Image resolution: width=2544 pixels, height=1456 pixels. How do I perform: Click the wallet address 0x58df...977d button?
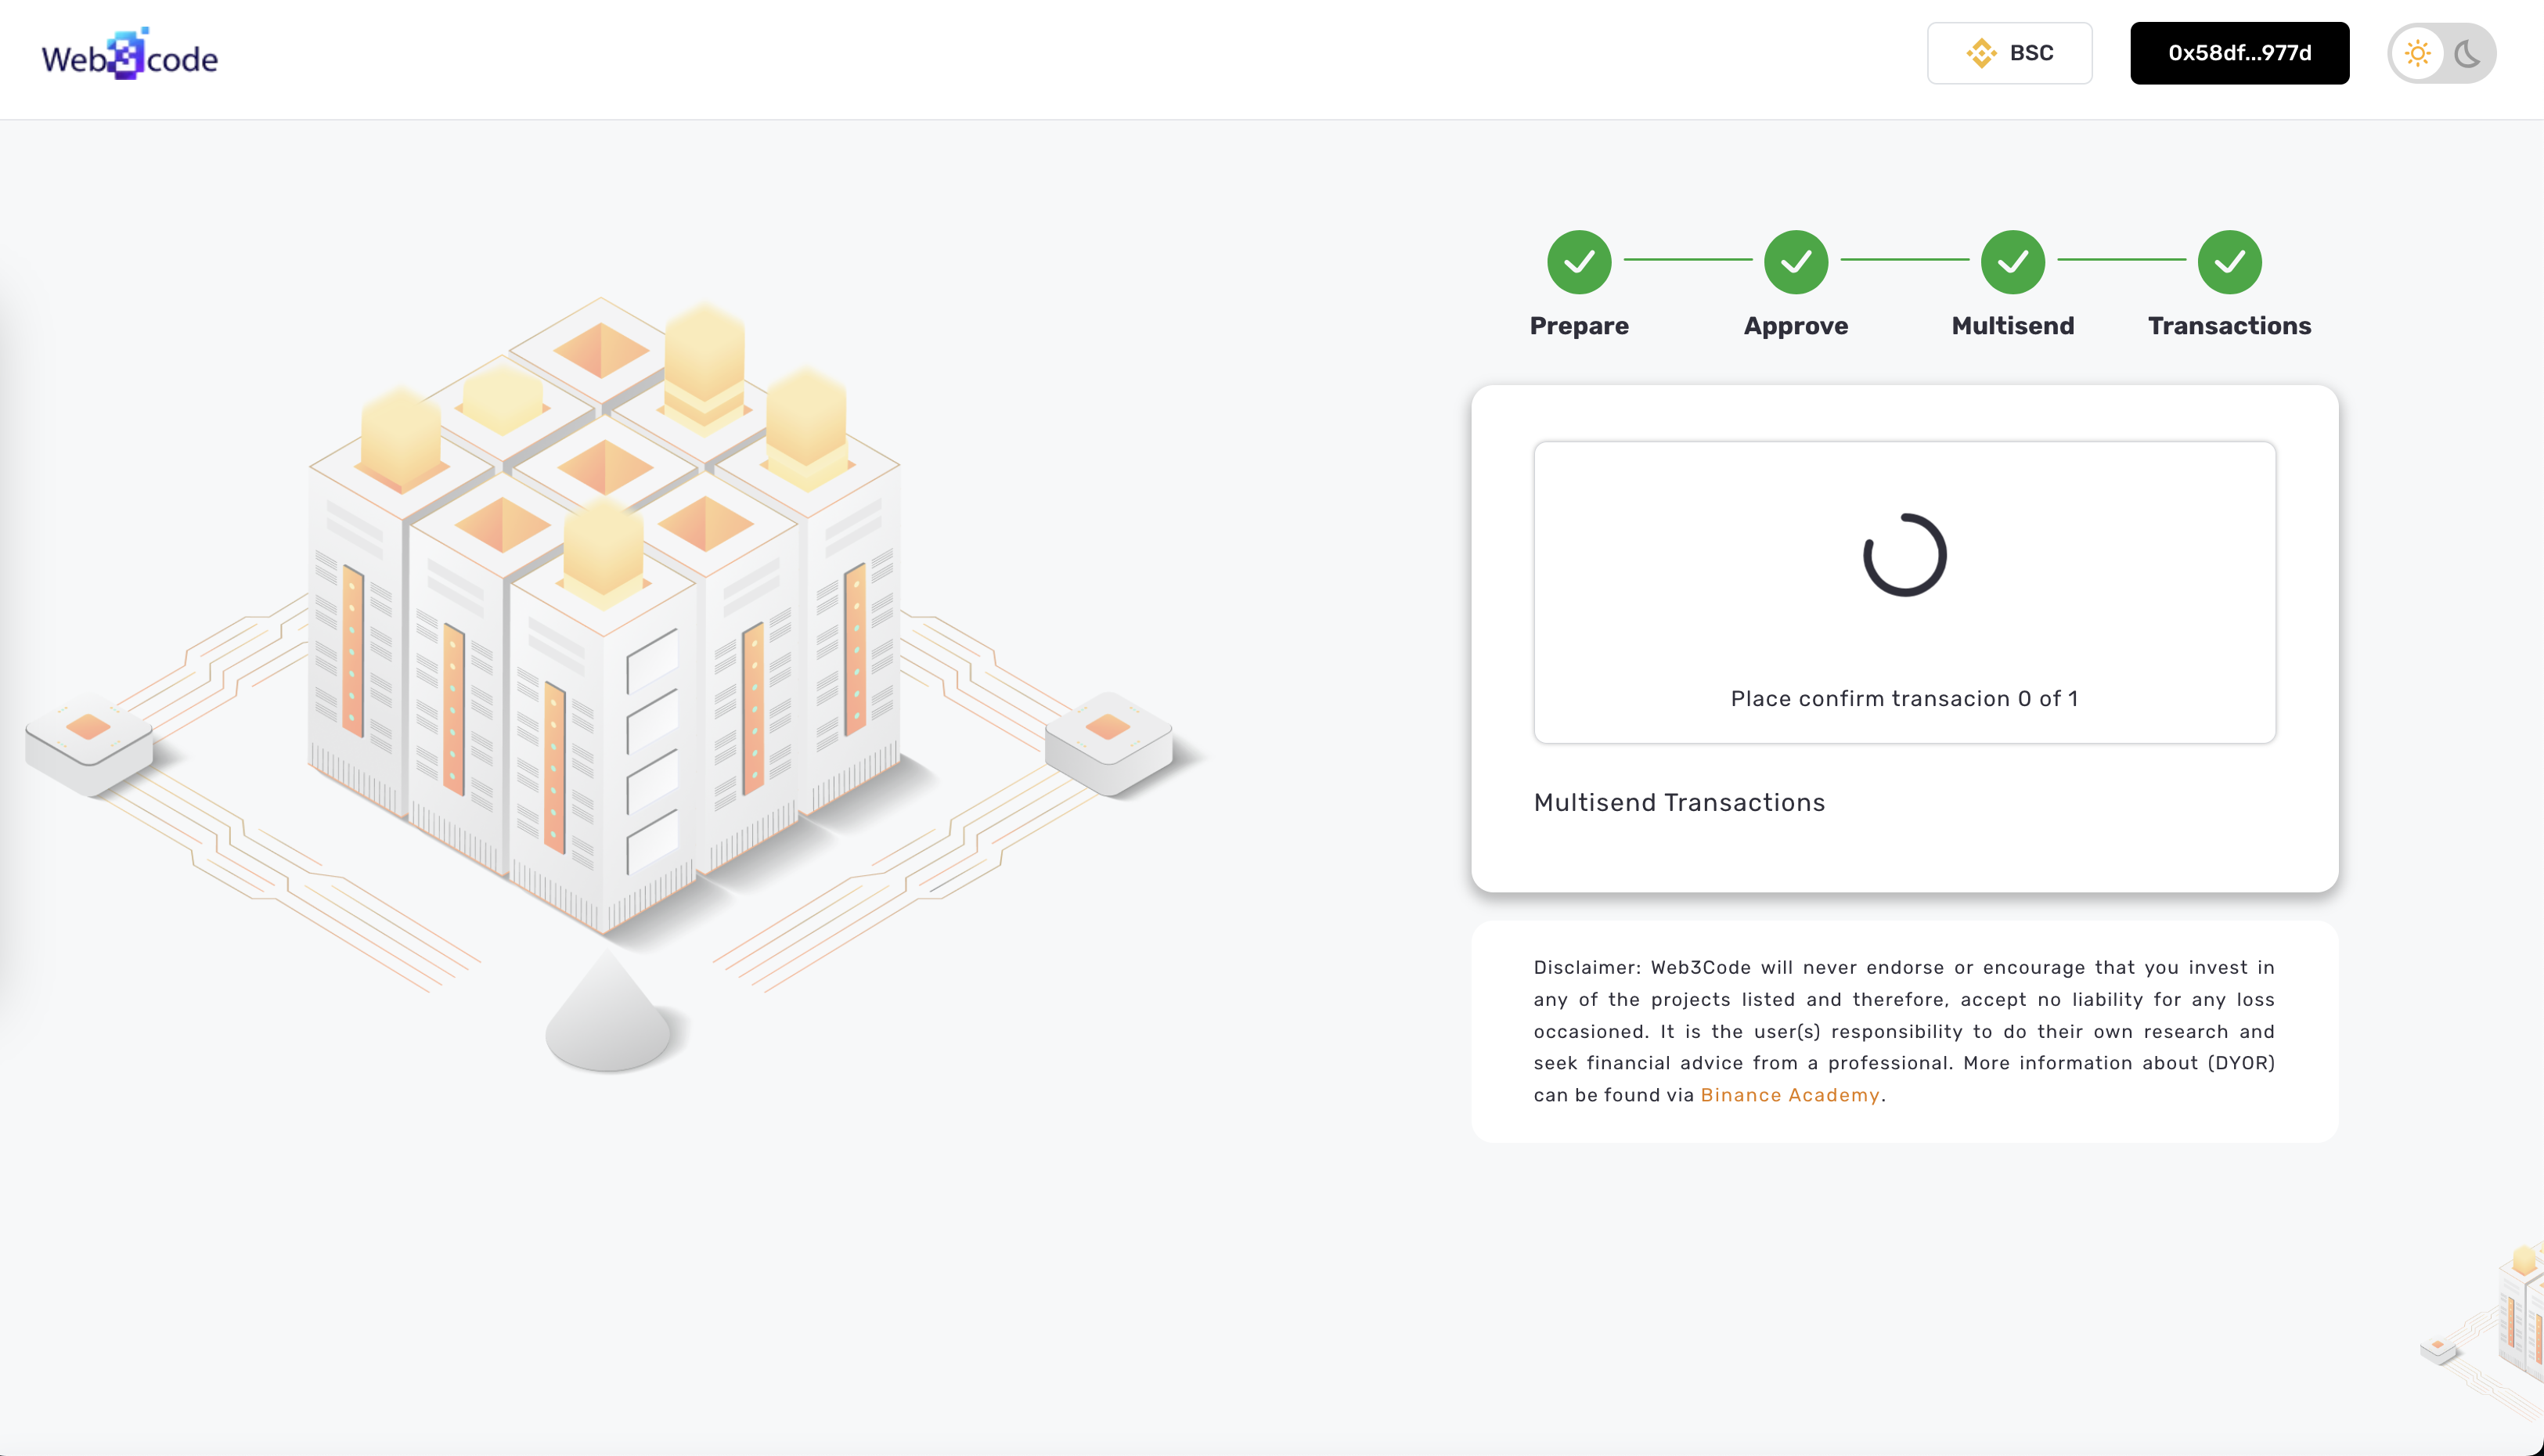pyautogui.click(x=2239, y=53)
